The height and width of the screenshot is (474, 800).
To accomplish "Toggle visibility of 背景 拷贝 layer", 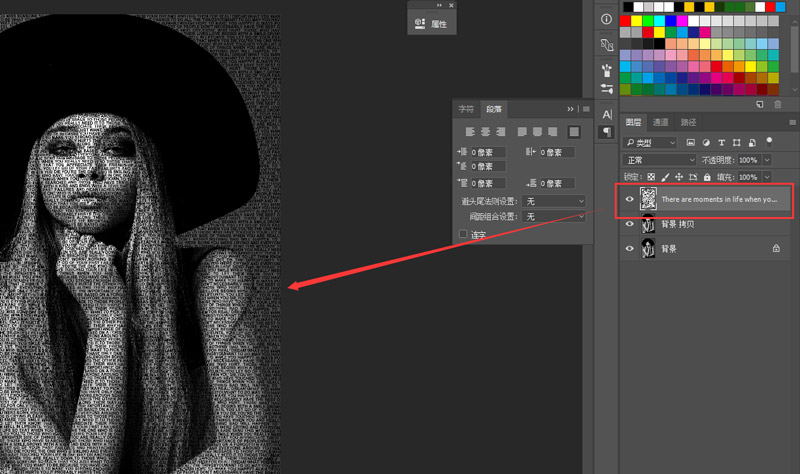I will click(630, 224).
